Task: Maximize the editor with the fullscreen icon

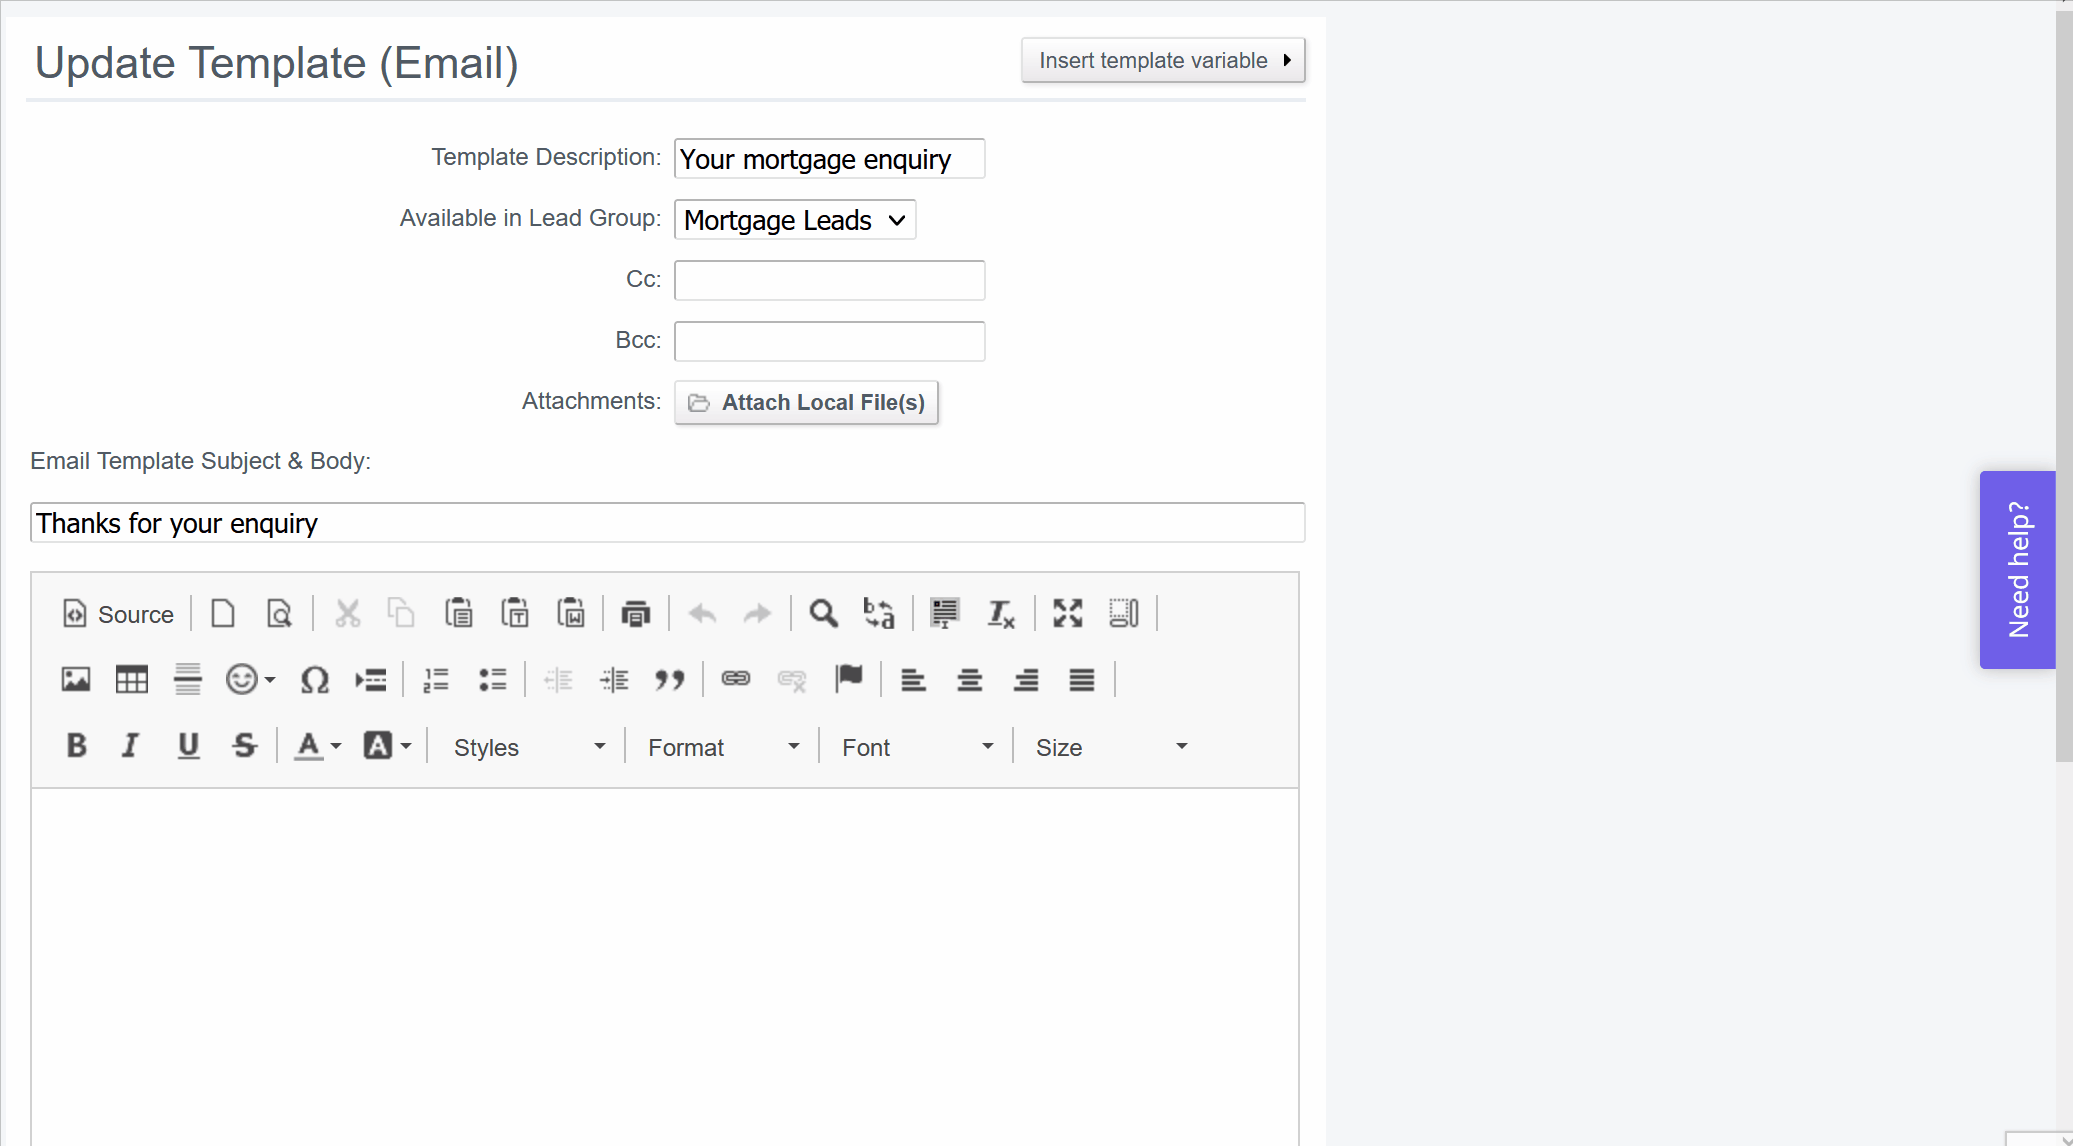Action: (x=1068, y=613)
